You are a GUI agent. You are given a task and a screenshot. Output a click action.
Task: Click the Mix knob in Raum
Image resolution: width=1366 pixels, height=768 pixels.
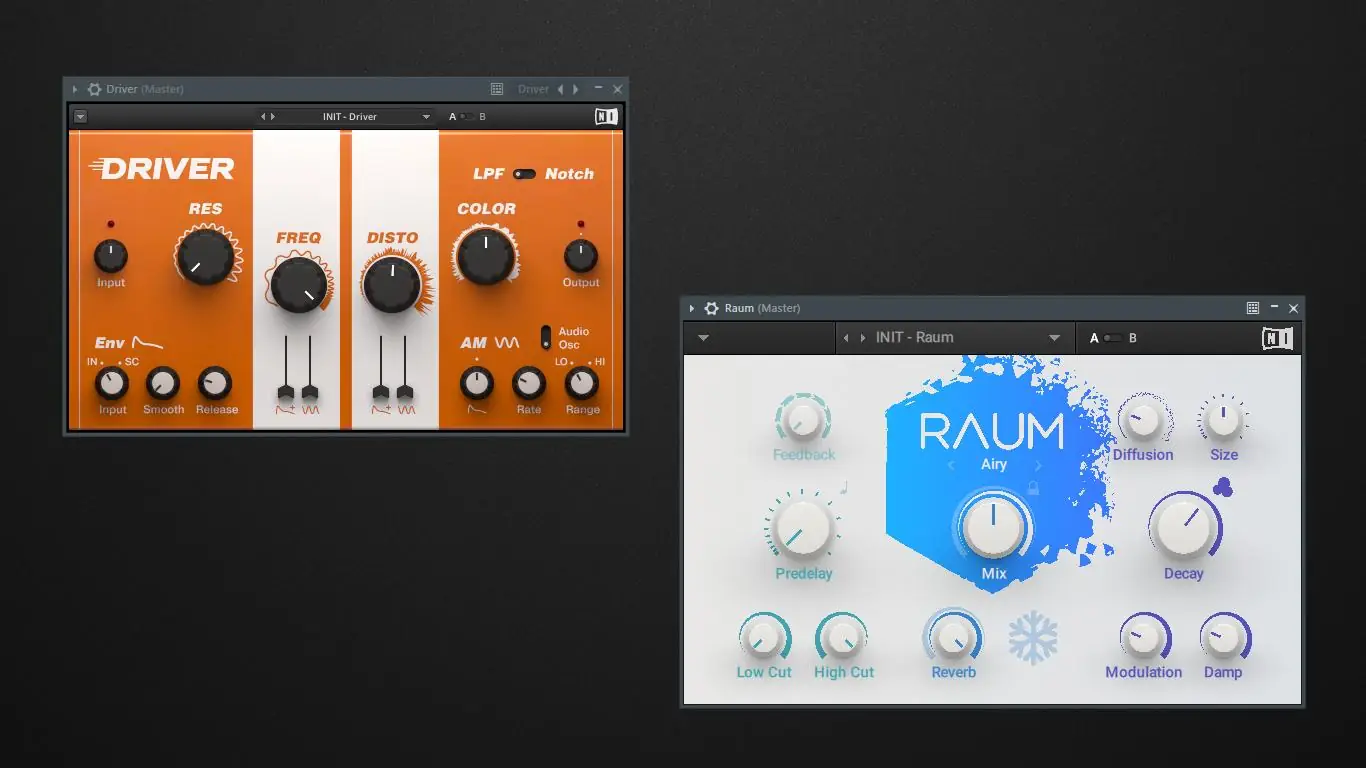(993, 527)
